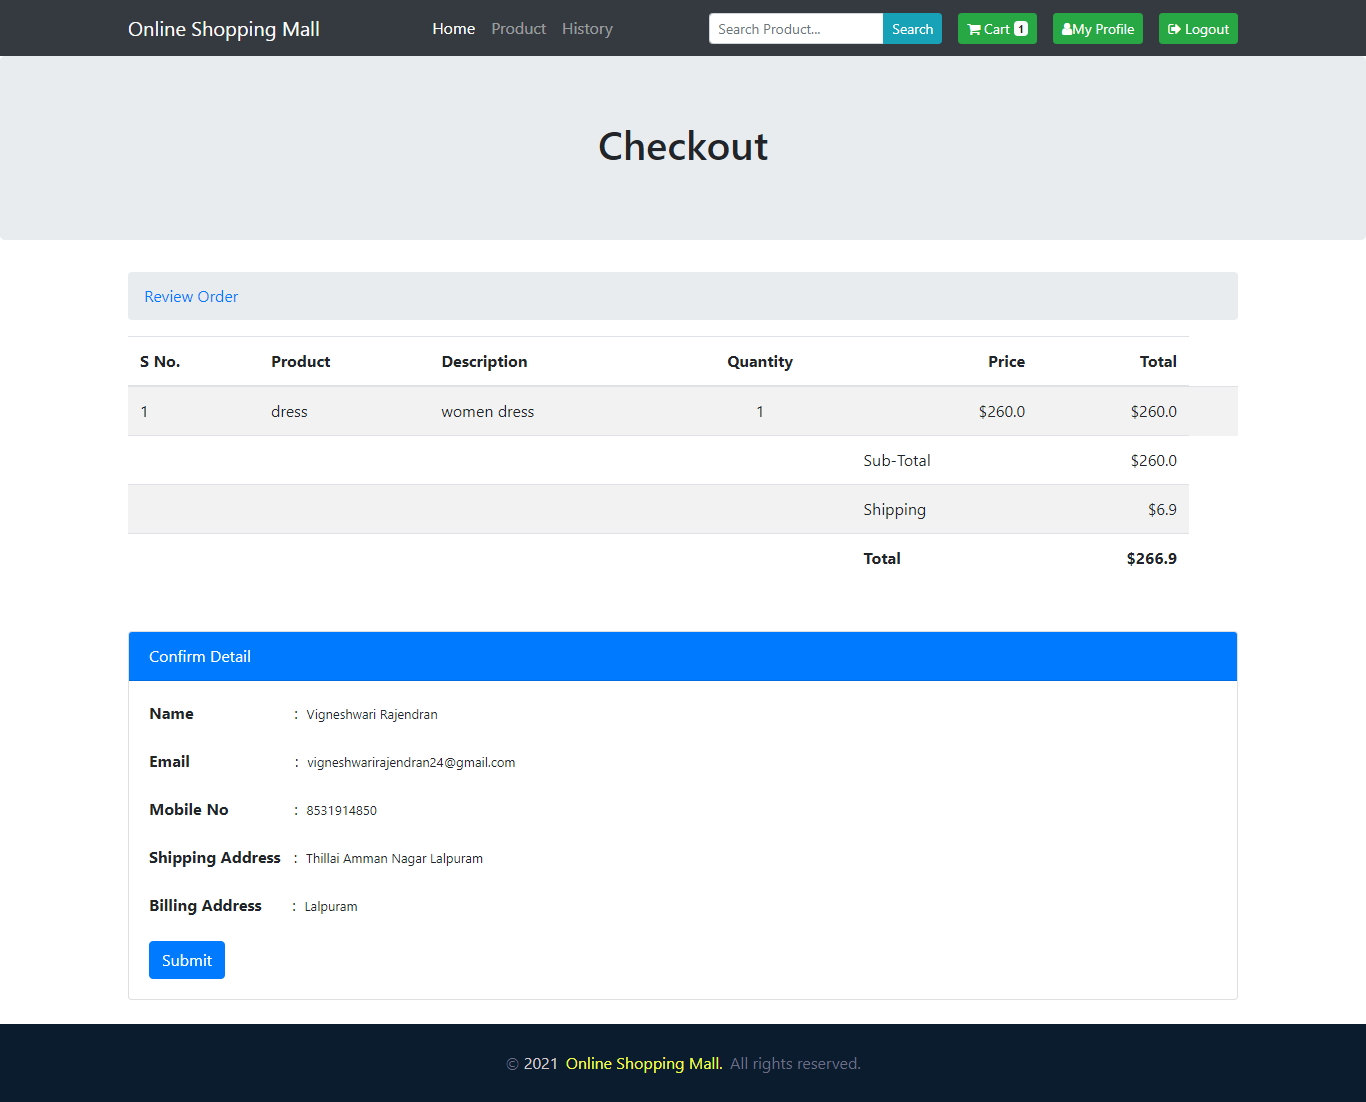1366x1102 pixels.
Task: Select the billing address Lalpuram
Action: tap(331, 906)
